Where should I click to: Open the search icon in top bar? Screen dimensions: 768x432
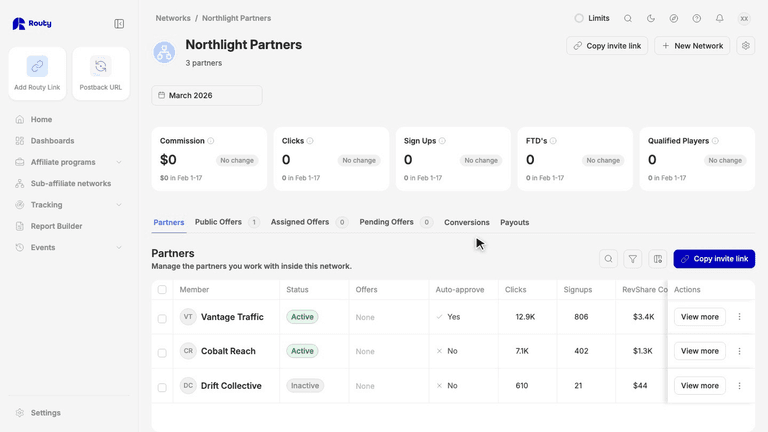point(628,19)
